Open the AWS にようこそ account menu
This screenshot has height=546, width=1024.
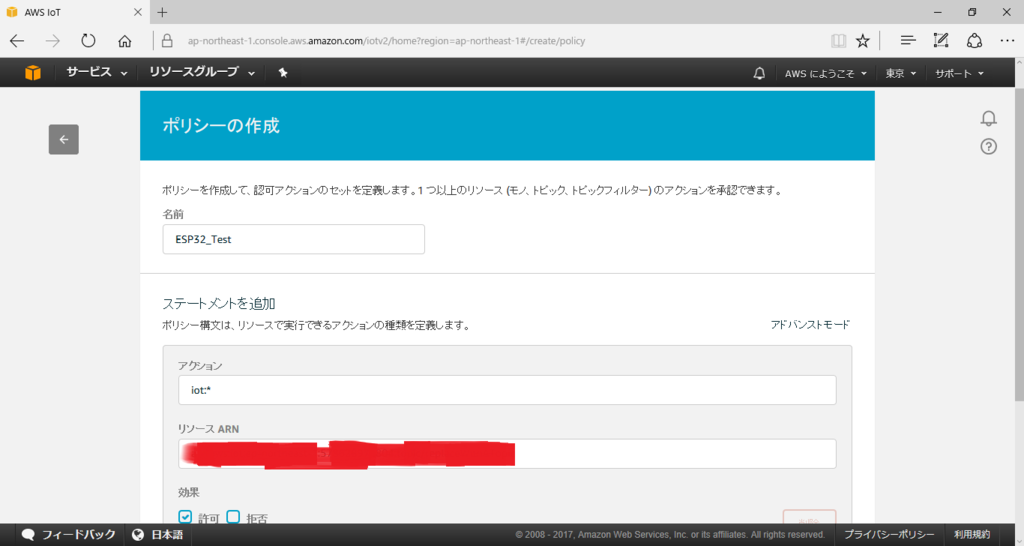[825, 73]
